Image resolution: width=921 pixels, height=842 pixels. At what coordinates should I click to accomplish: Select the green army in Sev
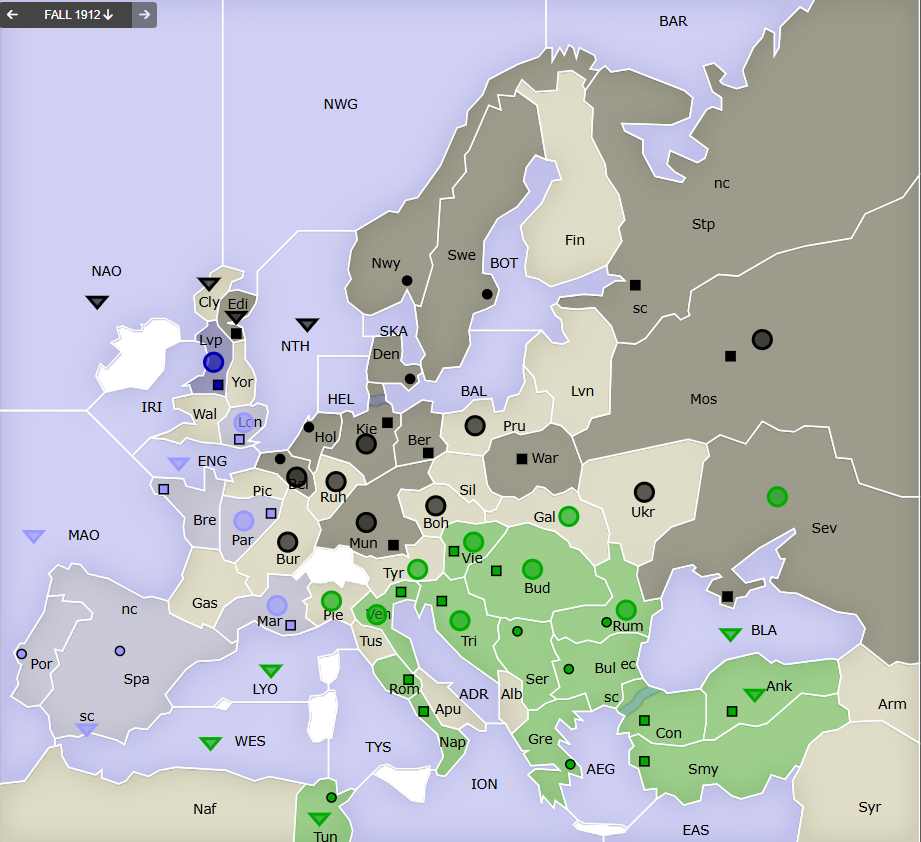click(x=777, y=497)
